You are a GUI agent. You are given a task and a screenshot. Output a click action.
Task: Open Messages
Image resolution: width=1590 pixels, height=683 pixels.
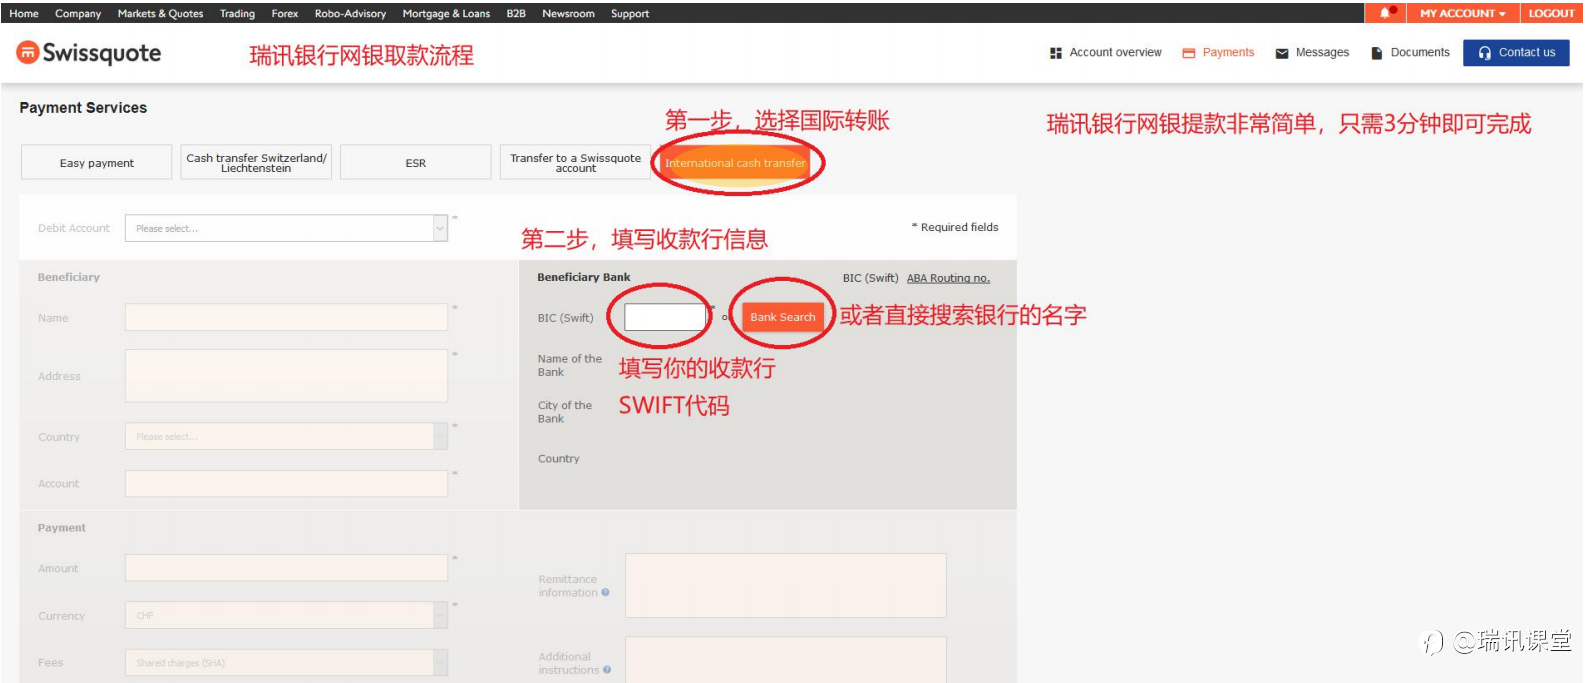tap(1312, 53)
